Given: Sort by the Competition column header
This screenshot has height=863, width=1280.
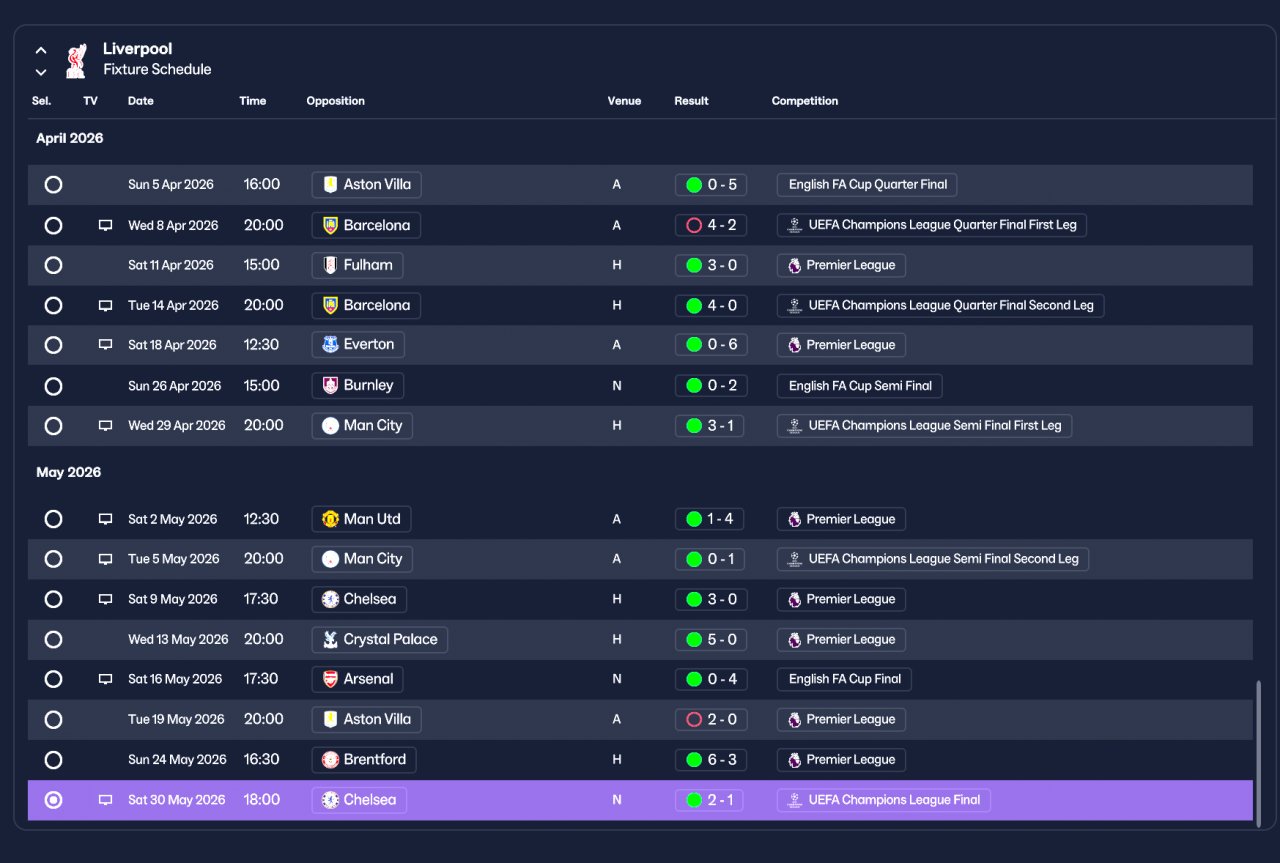Looking at the screenshot, I should [x=805, y=101].
